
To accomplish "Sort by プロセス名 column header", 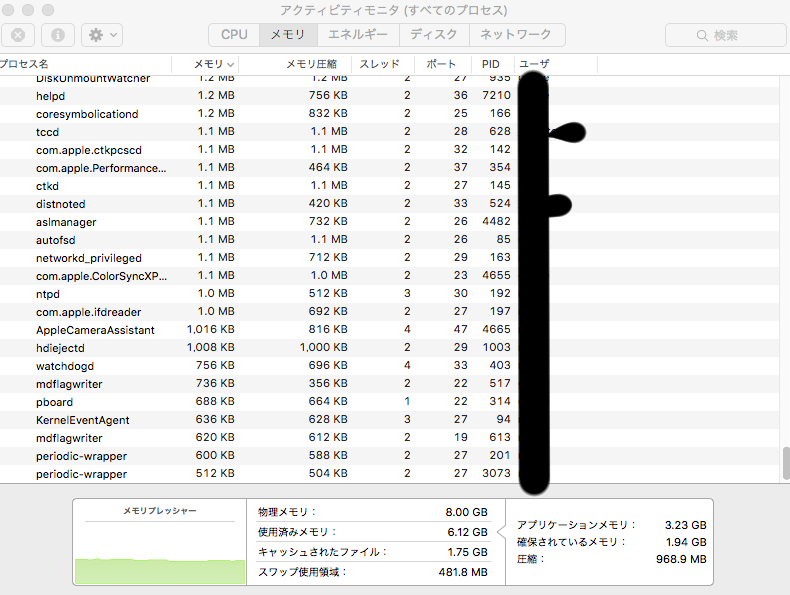I will tap(86, 64).
